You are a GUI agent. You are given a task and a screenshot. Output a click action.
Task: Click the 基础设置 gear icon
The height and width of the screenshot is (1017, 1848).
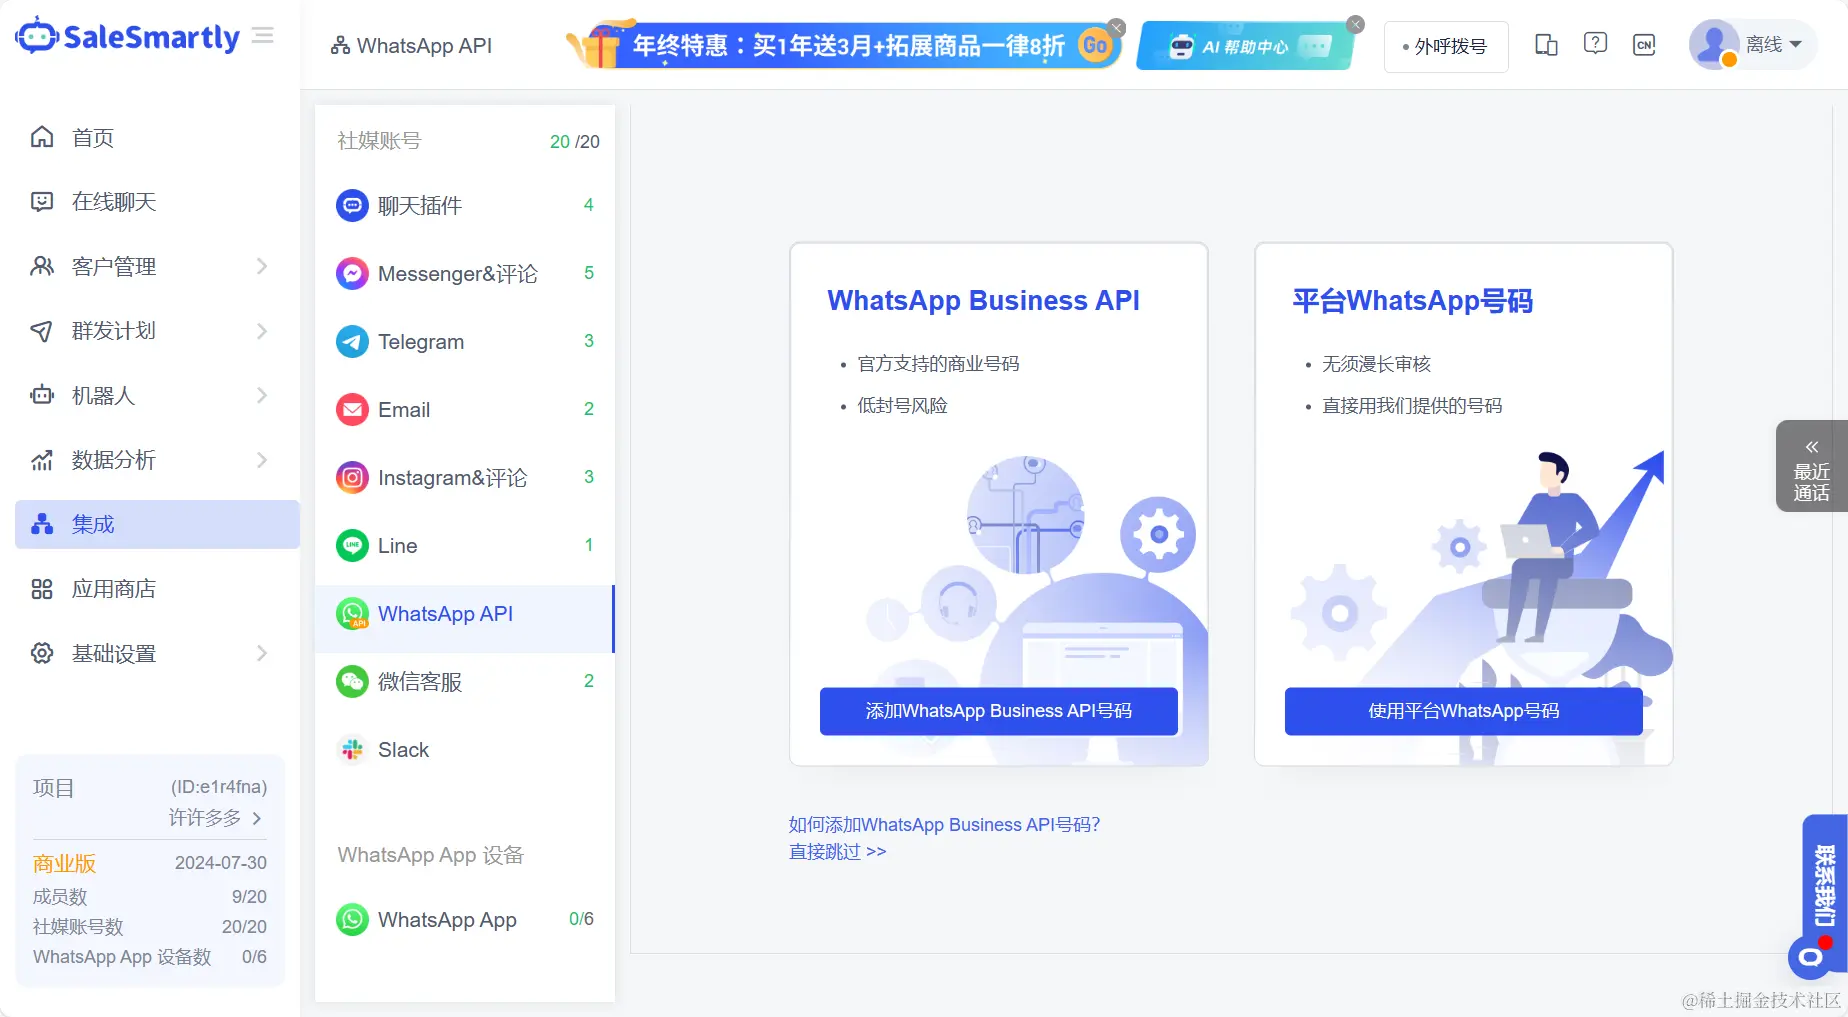(x=42, y=653)
